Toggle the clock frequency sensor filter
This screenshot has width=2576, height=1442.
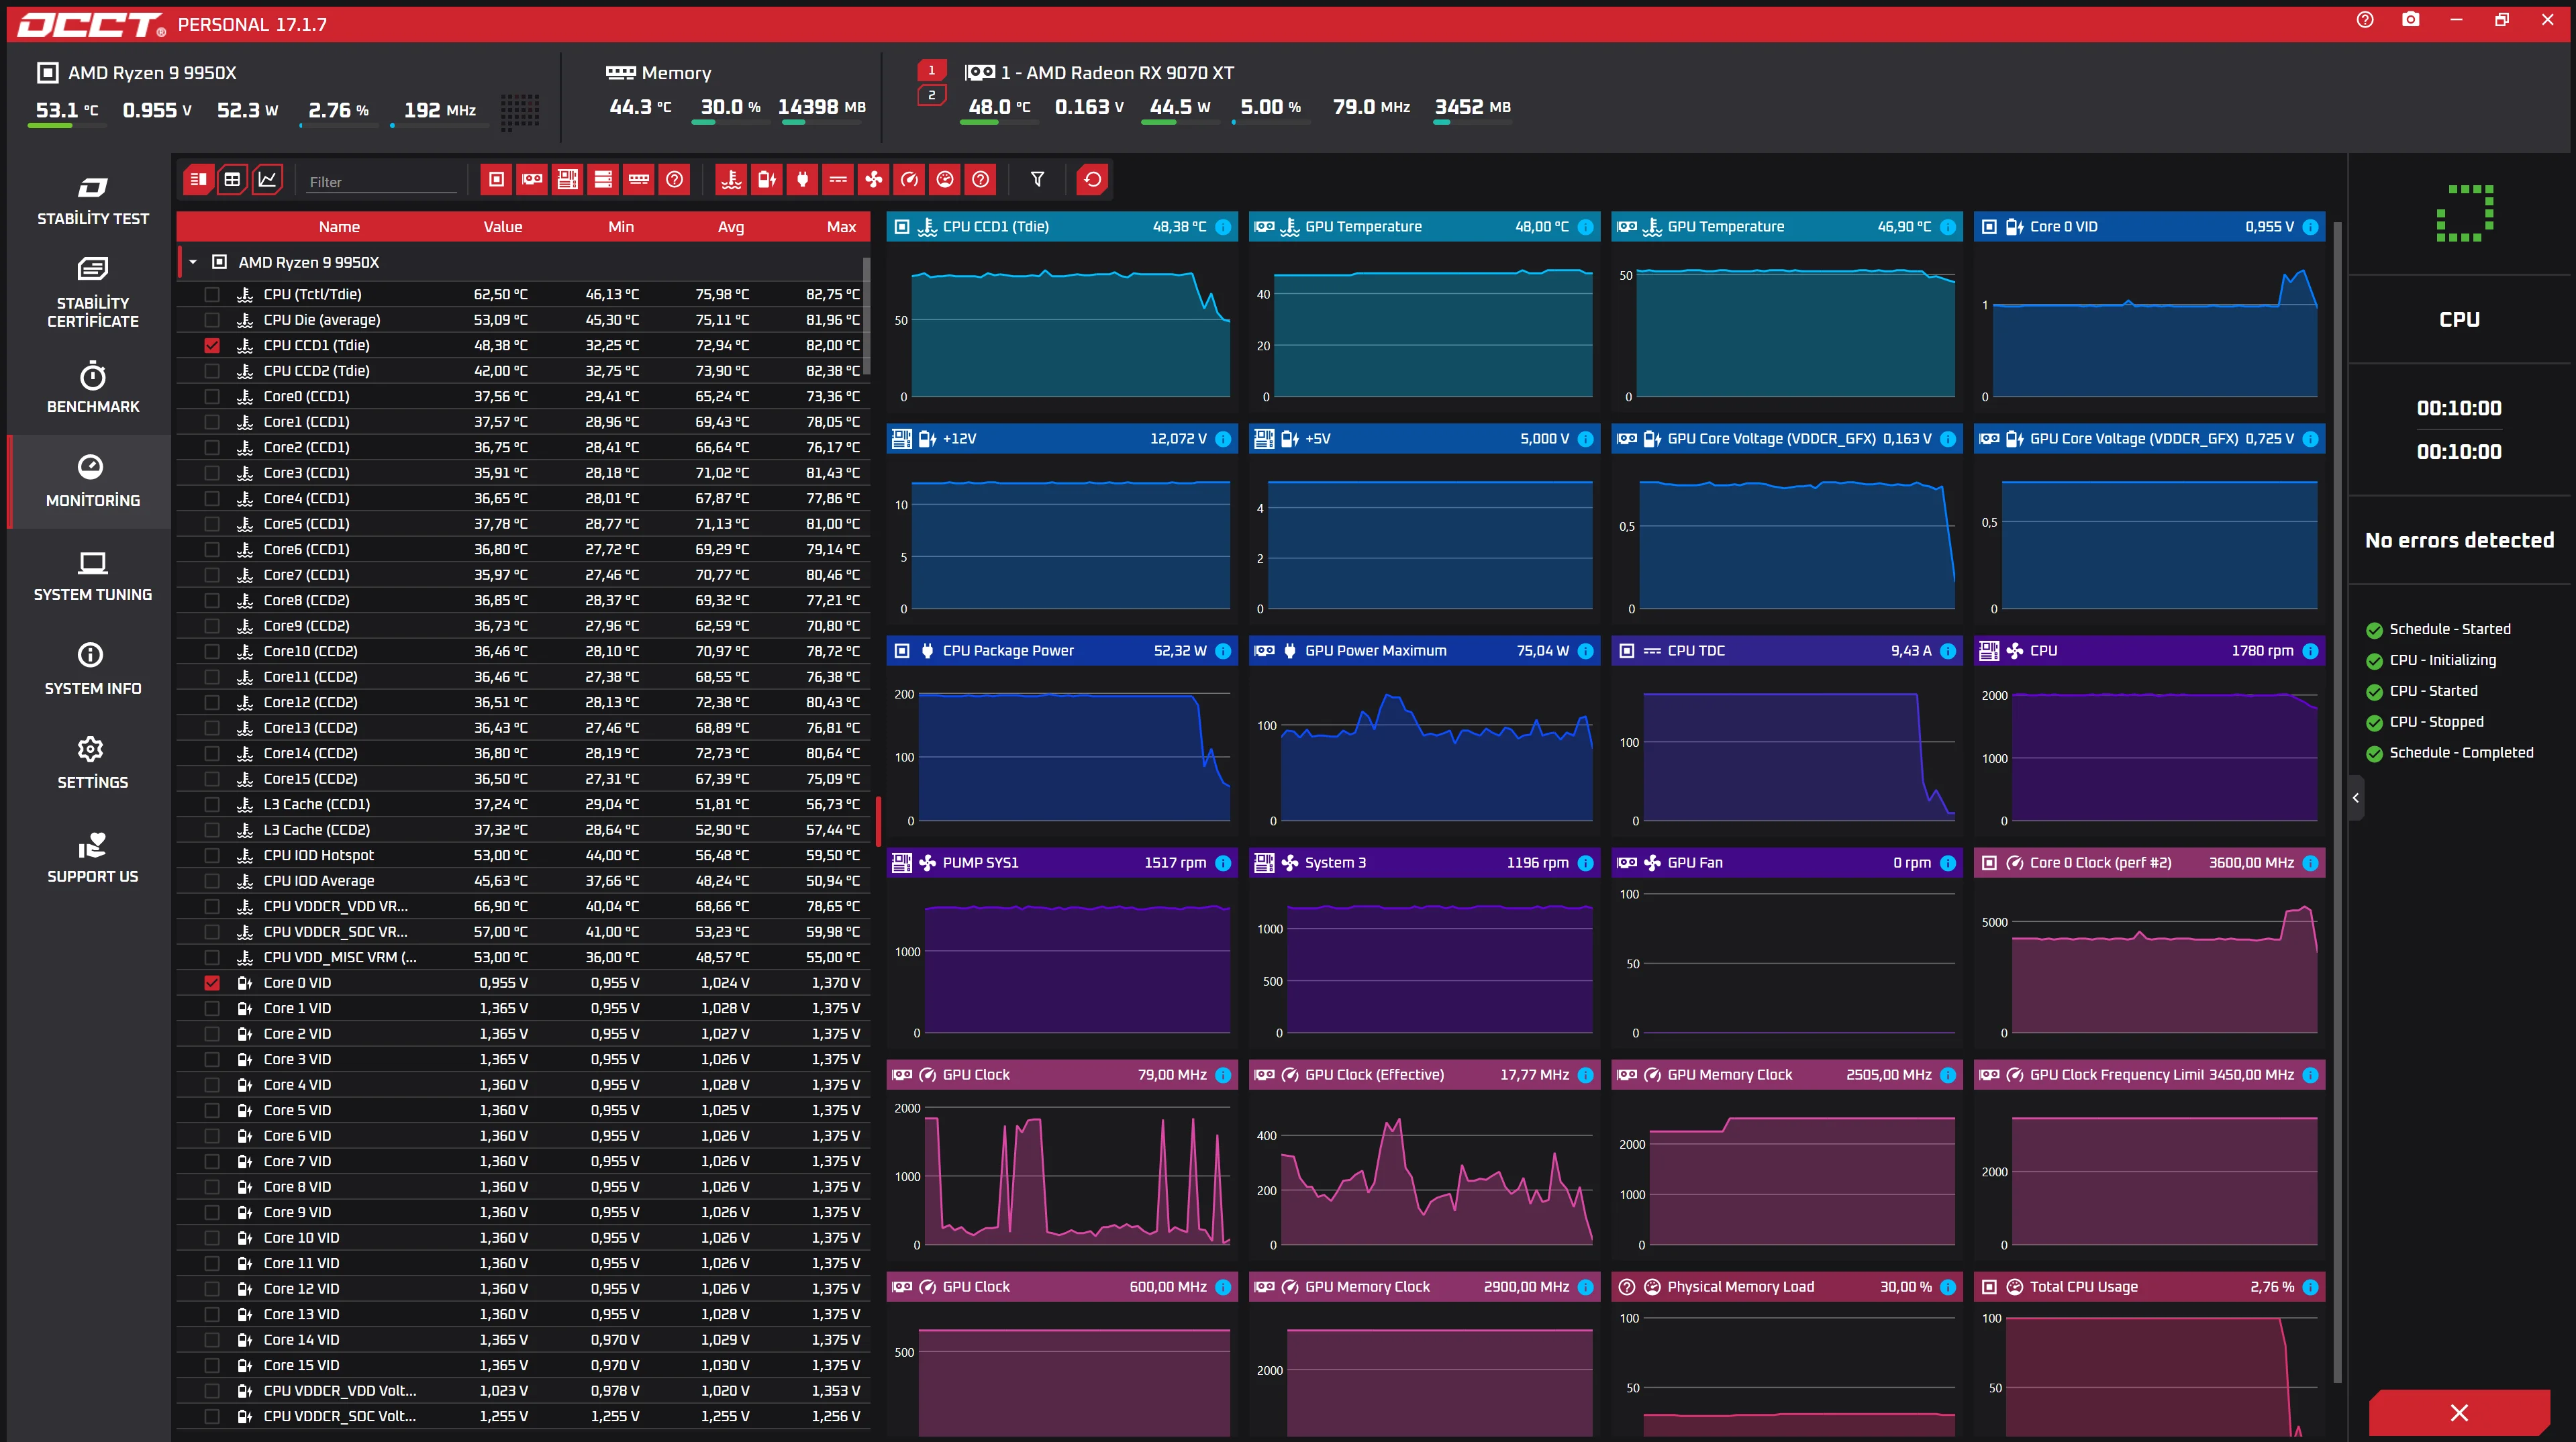point(909,180)
